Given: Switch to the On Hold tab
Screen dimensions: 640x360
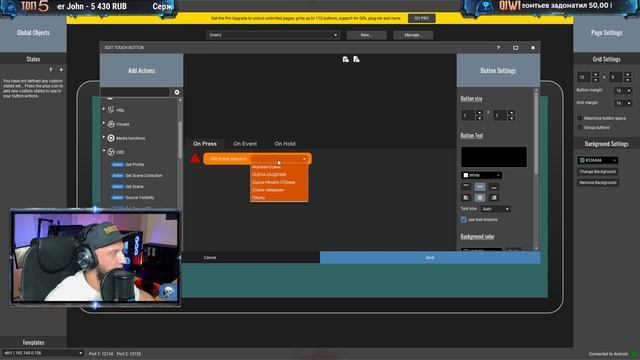Looking at the screenshot, I should coord(285,144).
